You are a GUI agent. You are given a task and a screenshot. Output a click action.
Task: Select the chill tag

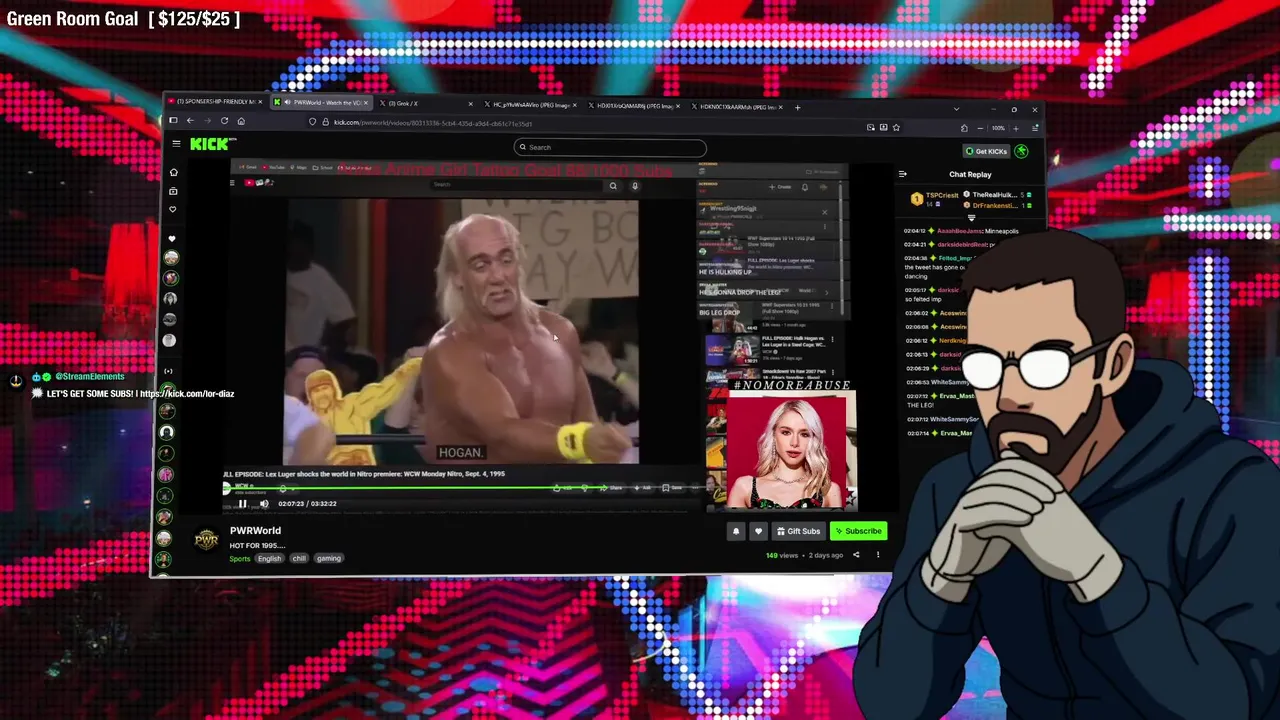[x=299, y=558]
